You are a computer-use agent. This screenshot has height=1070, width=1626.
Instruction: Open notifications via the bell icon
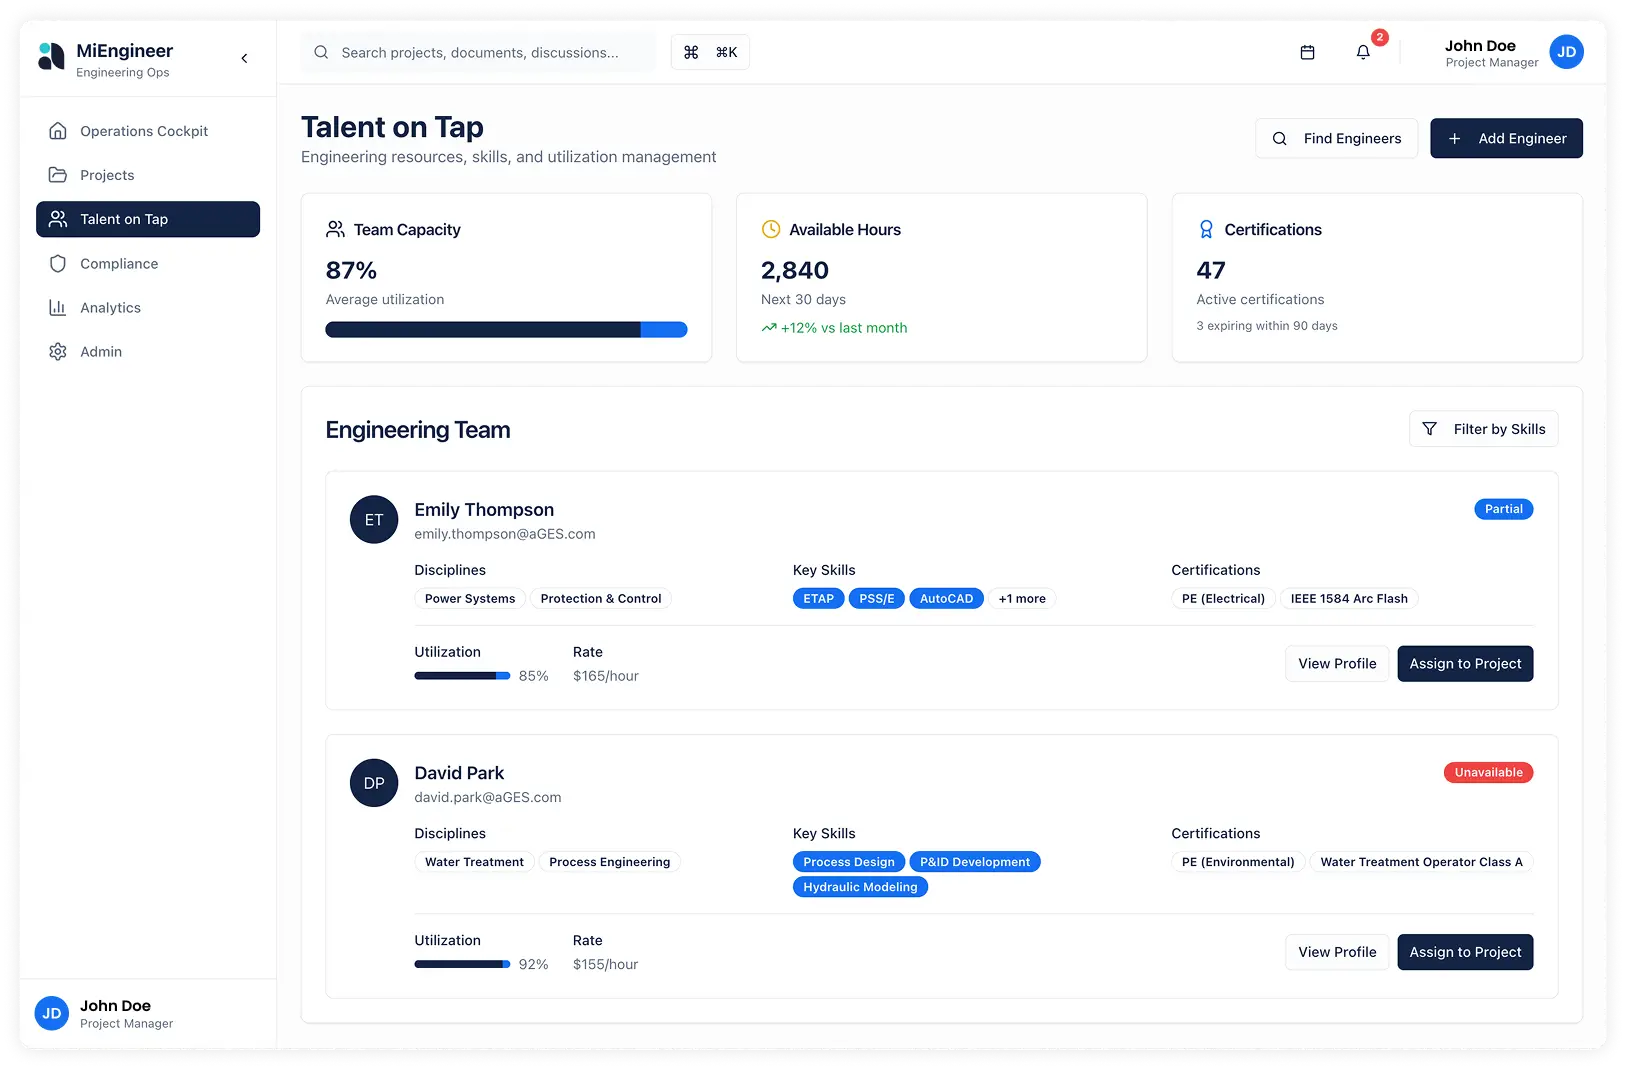click(x=1363, y=52)
